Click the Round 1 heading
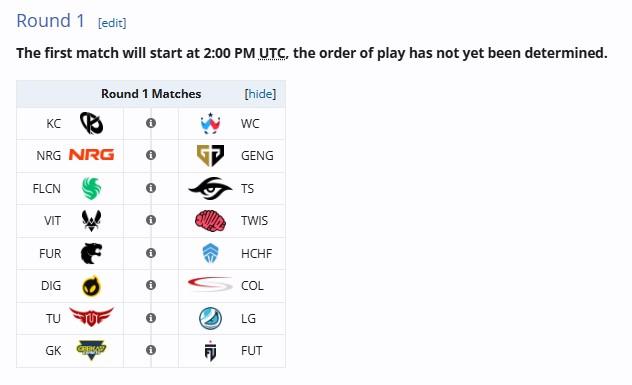Screen dimensions: 632x385 pos(50,21)
